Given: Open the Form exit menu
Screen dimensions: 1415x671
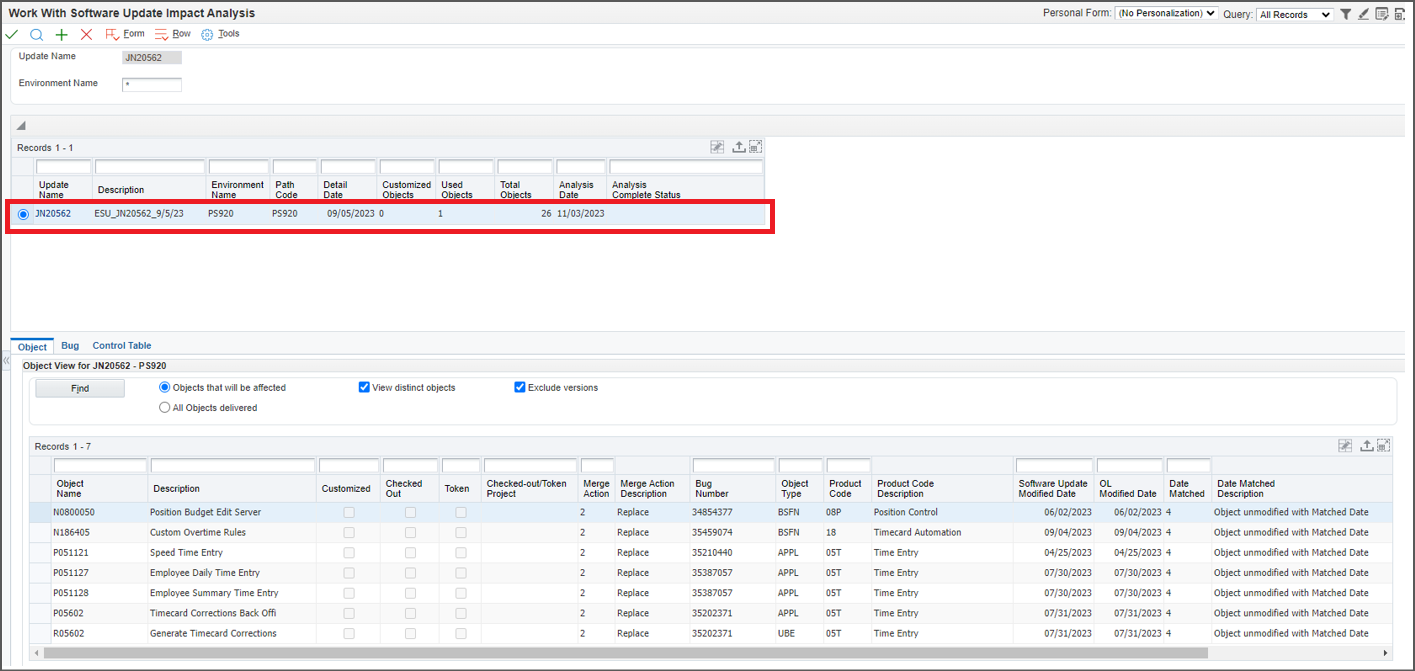Looking at the screenshot, I should tap(125, 34).
